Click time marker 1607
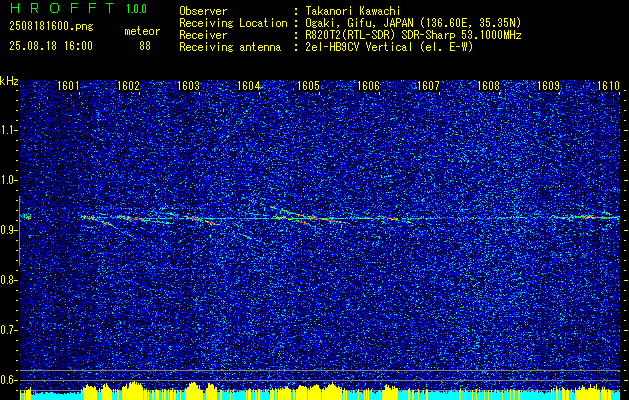Viewport: 629px width, 400px height. 428,86
